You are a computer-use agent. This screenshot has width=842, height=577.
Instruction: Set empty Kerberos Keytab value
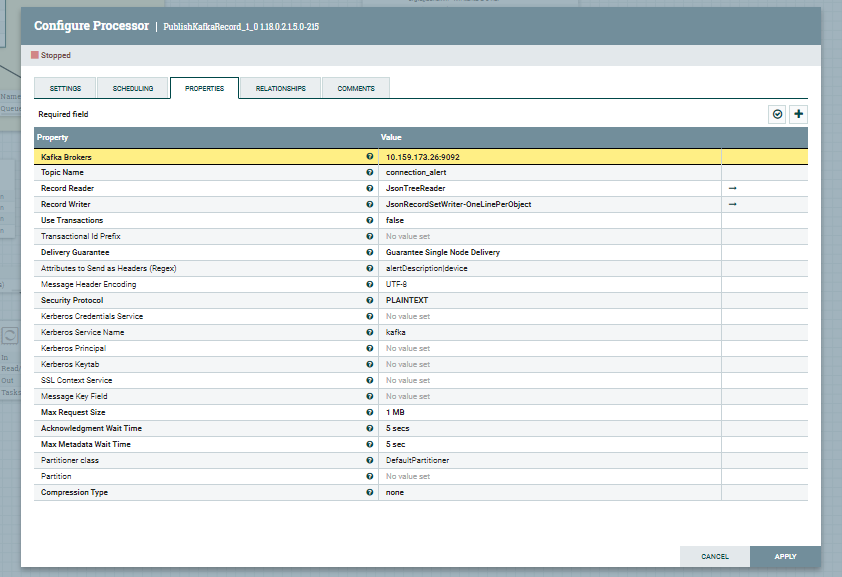[550, 364]
